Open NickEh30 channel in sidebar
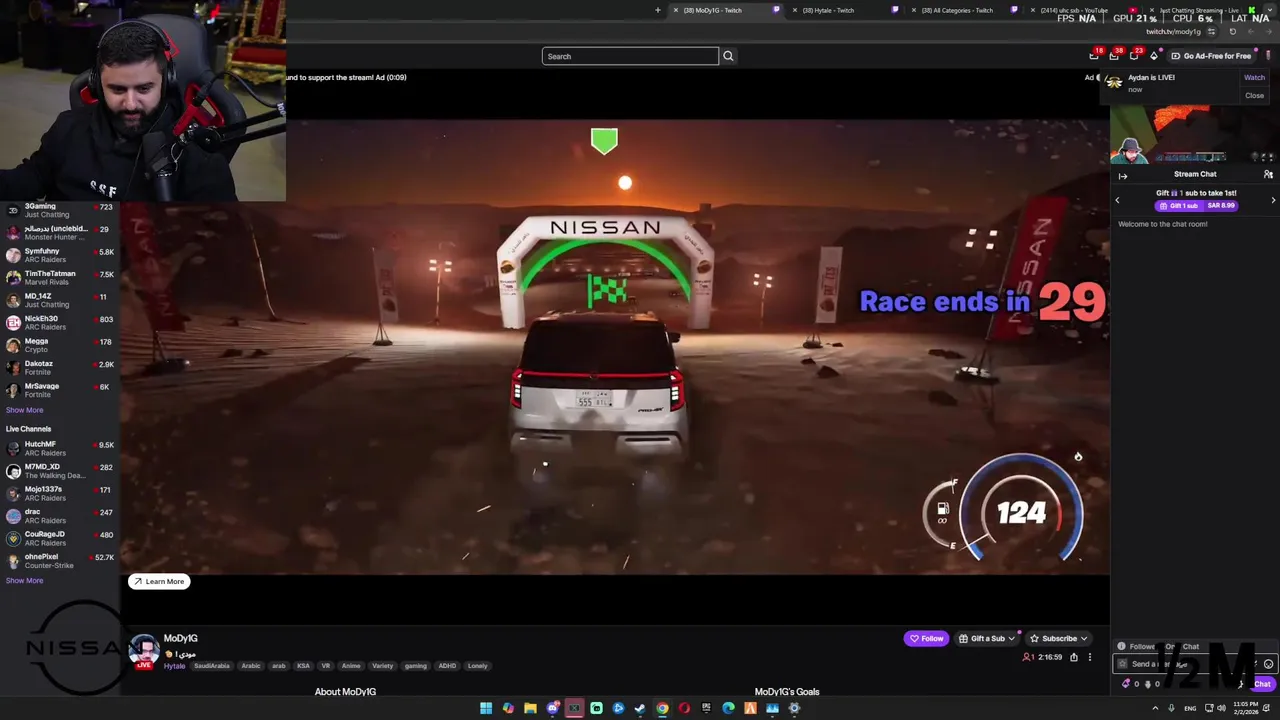 [60, 322]
